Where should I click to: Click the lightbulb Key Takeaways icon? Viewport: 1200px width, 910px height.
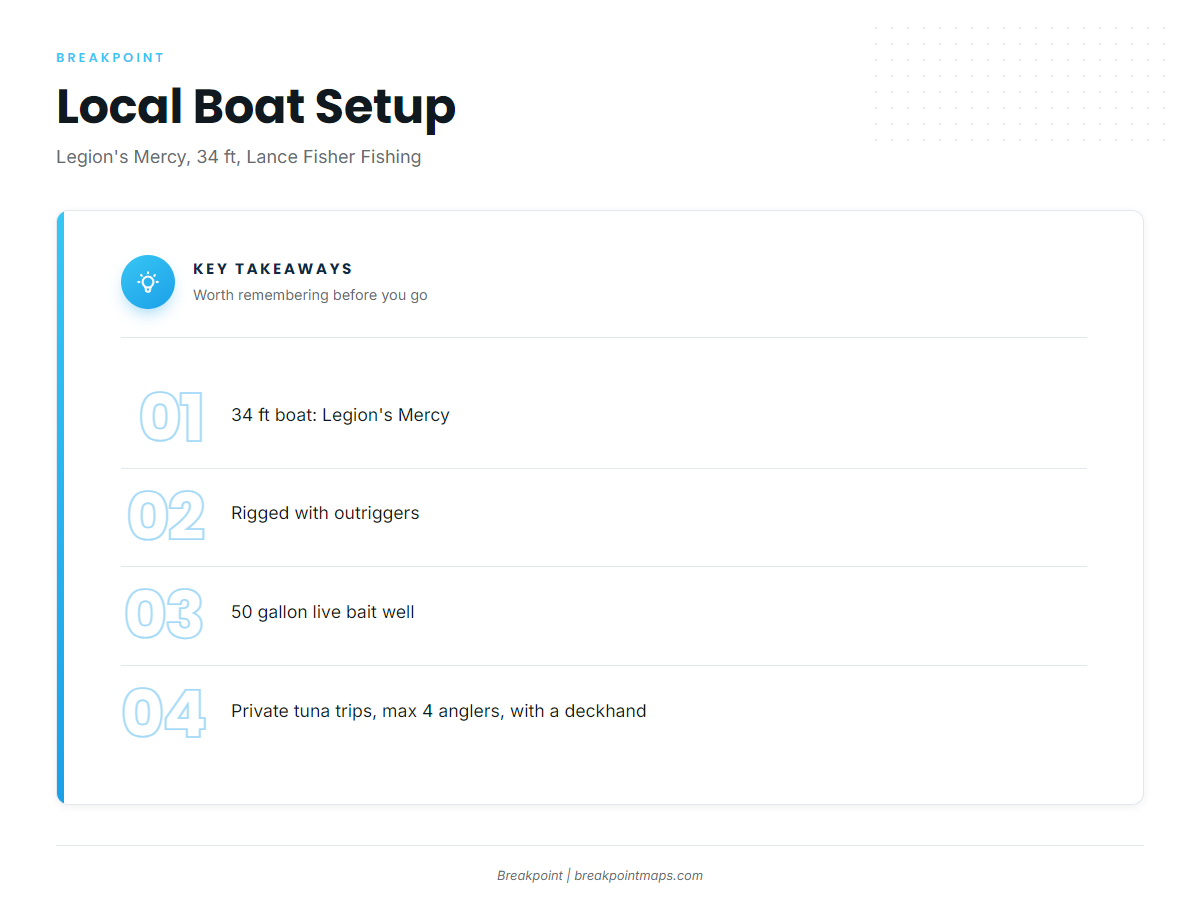[x=148, y=282]
